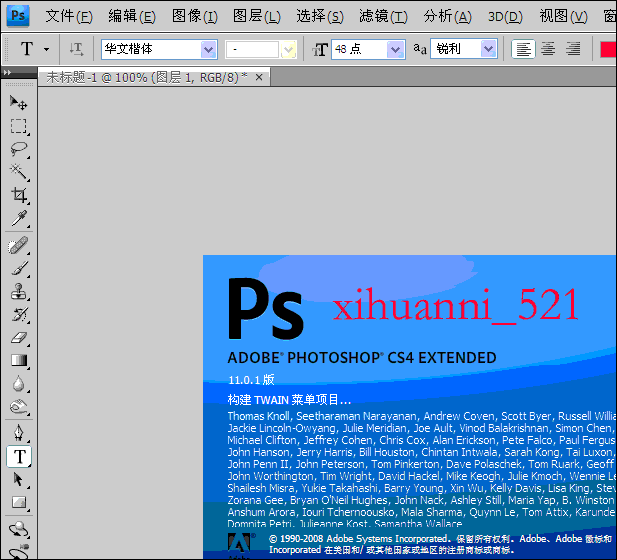617x560 pixels.
Task: Set right text alignment
Action: tap(573, 49)
